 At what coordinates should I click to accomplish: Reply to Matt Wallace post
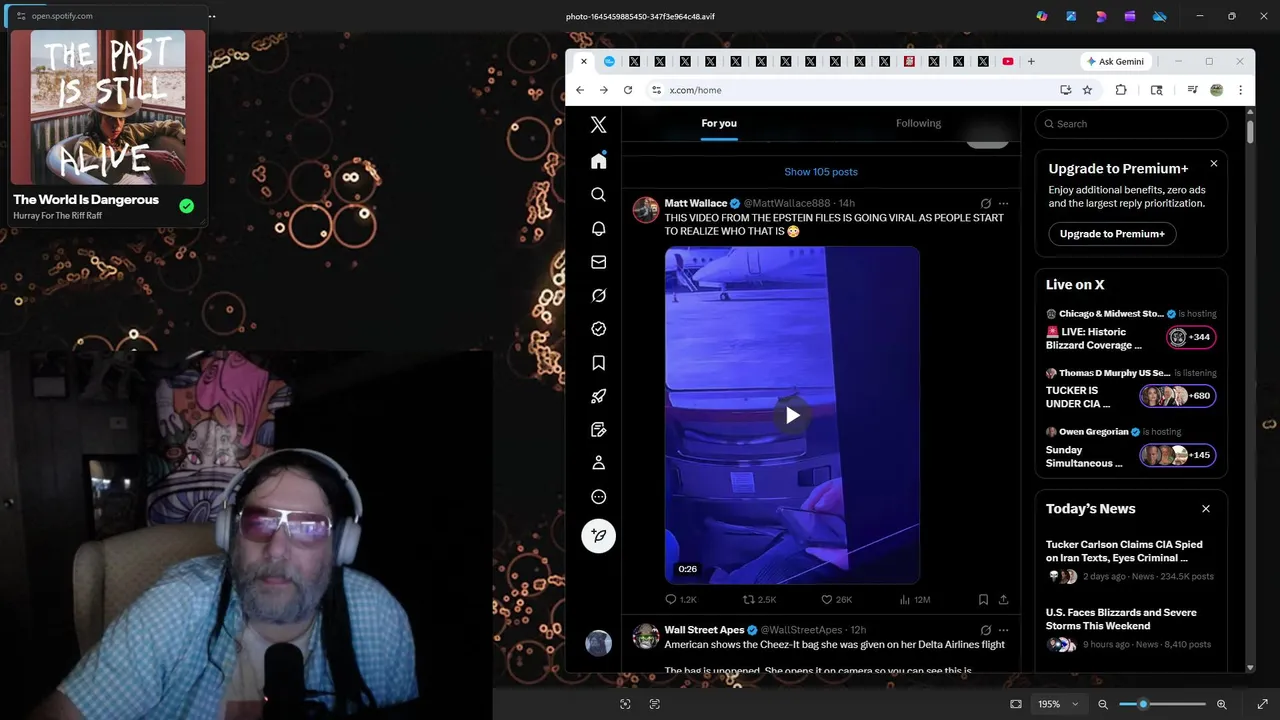click(680, 599)
